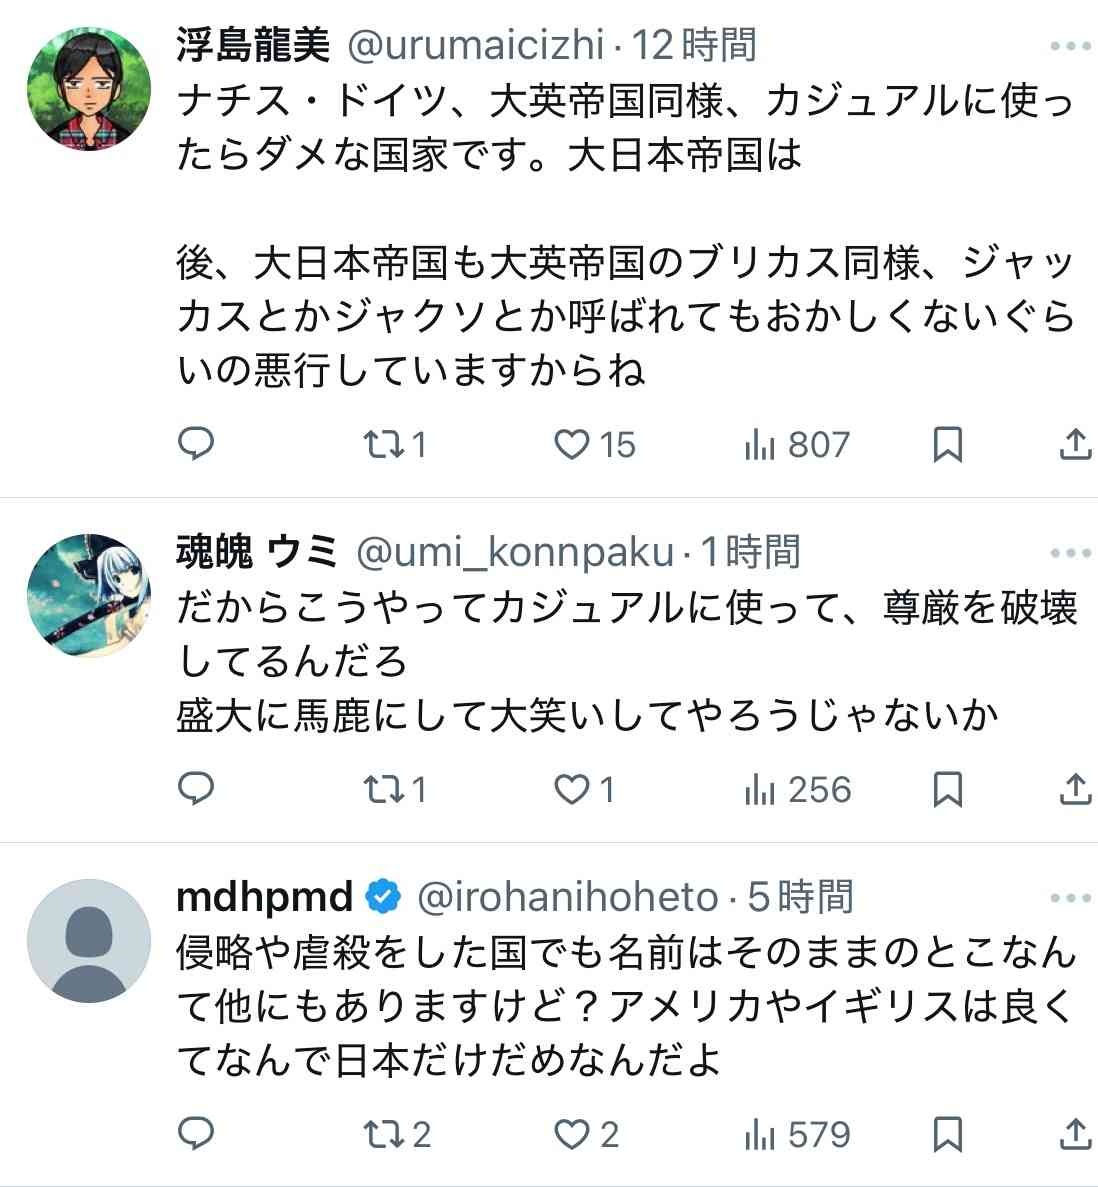Open the @umi_konnpaku profile handle
This screenshot has width=1098, height=1187.
516,552
